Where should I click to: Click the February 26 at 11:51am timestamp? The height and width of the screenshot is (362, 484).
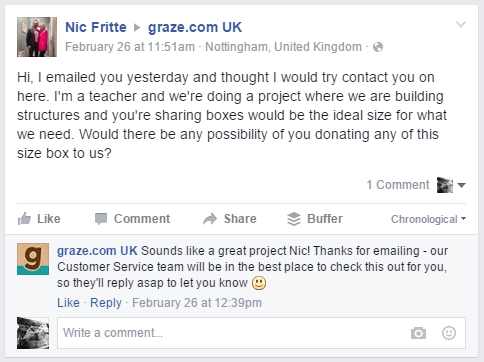click(130, 47)
